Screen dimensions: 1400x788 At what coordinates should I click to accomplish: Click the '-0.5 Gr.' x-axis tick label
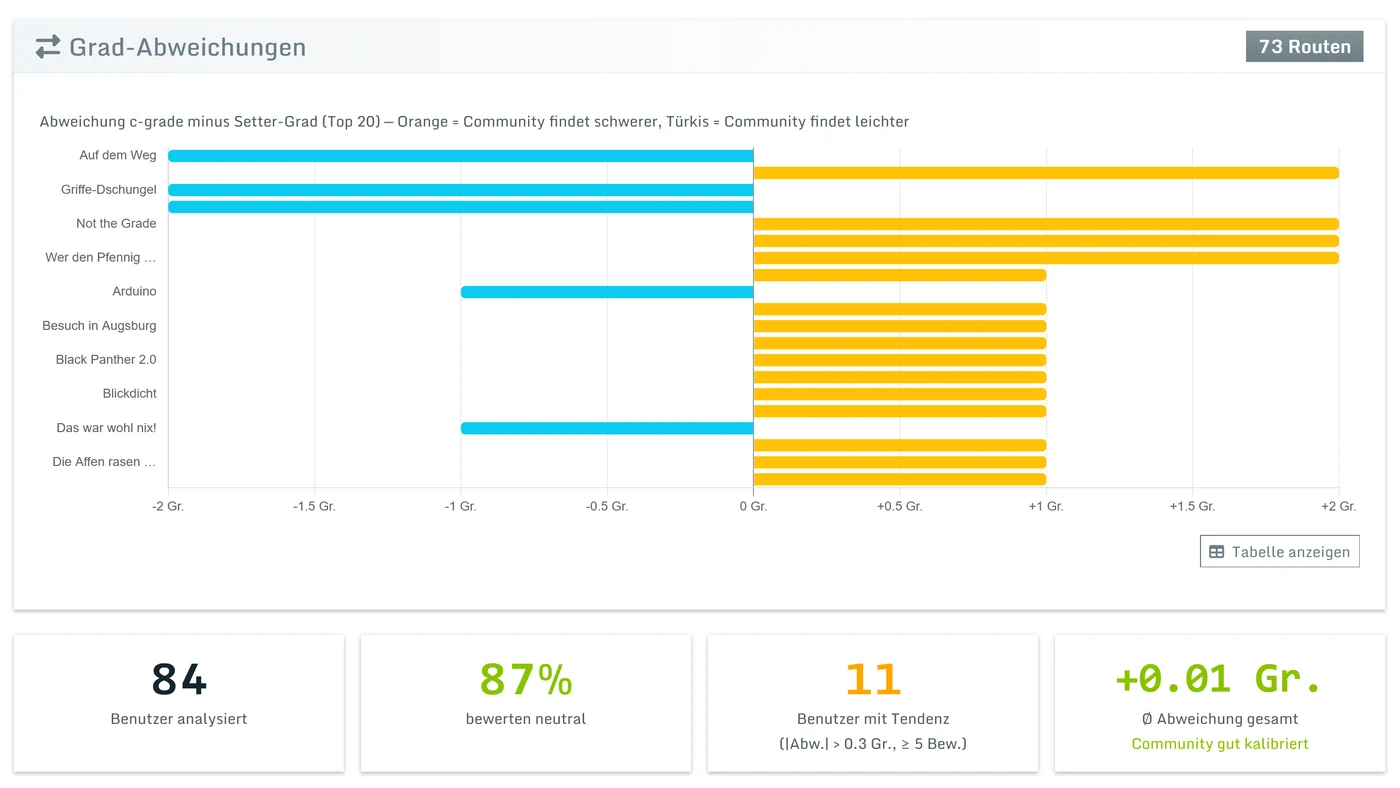[x=607, y=507]
